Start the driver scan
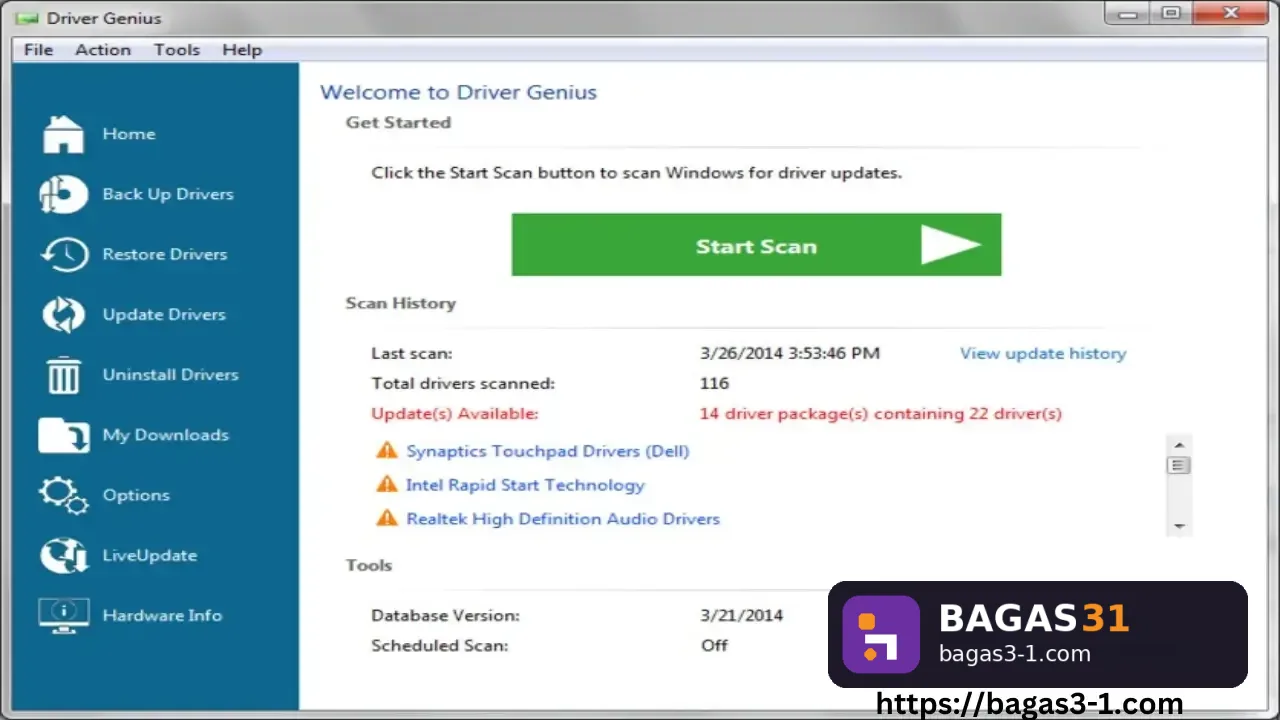 tap(756, 245)
